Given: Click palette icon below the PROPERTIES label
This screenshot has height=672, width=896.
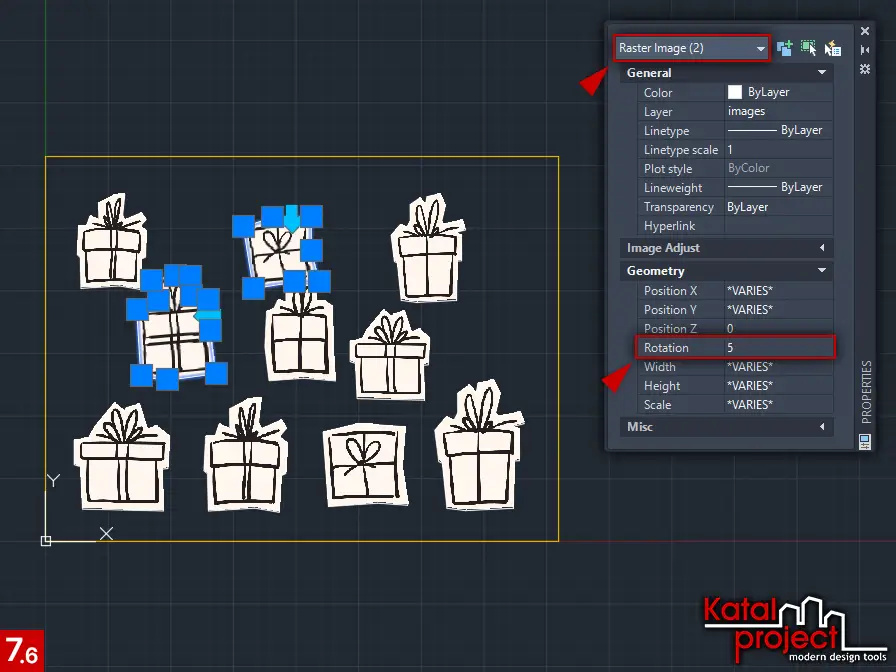Looking at the screenshot, I should [865, 441].
